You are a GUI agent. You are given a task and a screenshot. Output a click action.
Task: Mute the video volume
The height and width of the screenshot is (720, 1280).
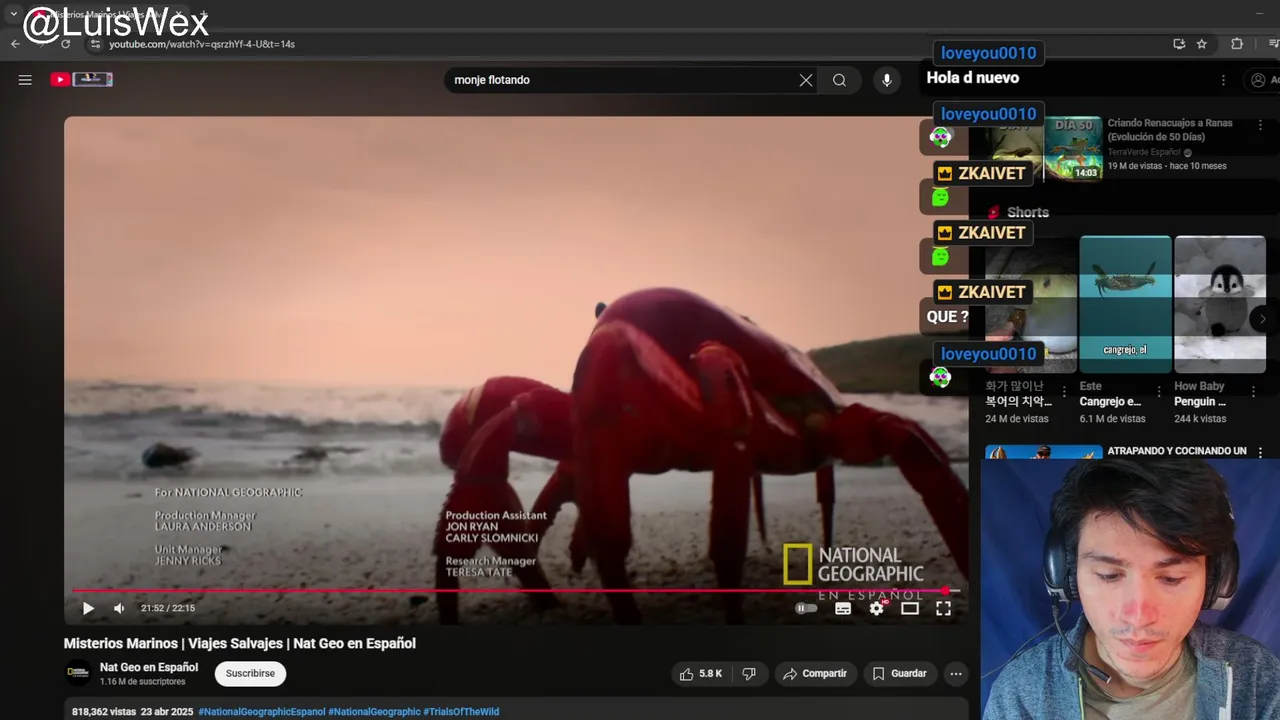tap(119, 608)
